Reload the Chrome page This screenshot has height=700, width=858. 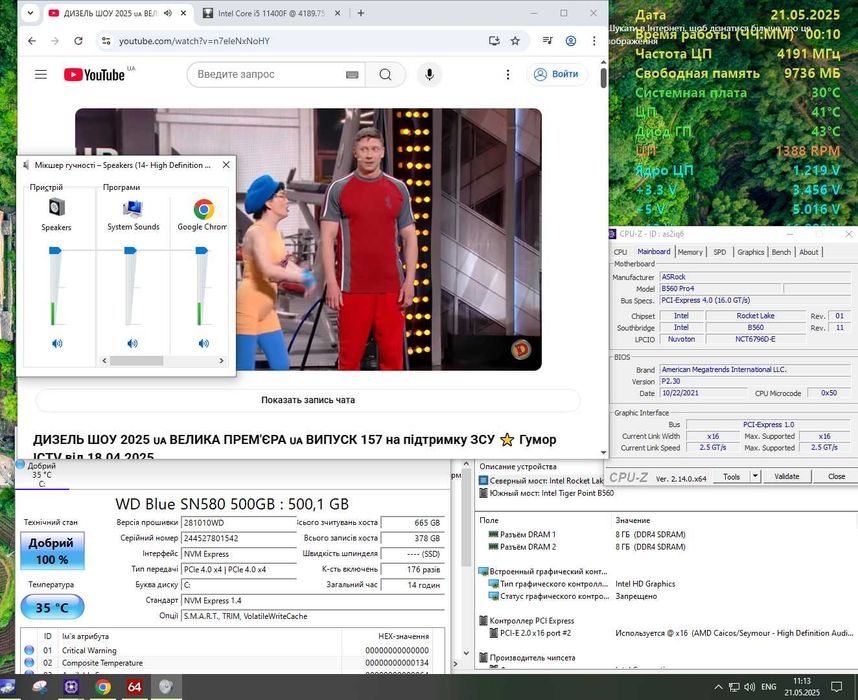pyautogui.click(x=78, y=41)
